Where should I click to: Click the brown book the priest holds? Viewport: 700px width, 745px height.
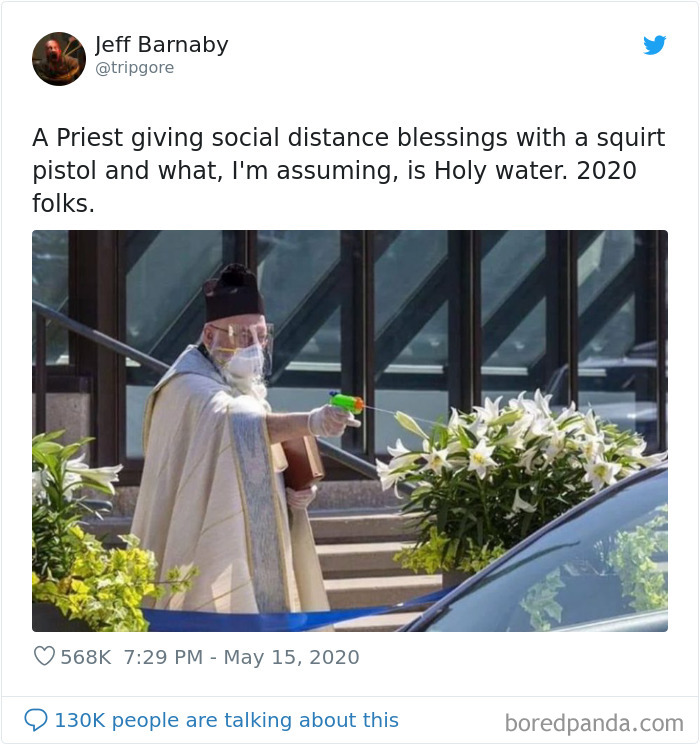[303, 460]
